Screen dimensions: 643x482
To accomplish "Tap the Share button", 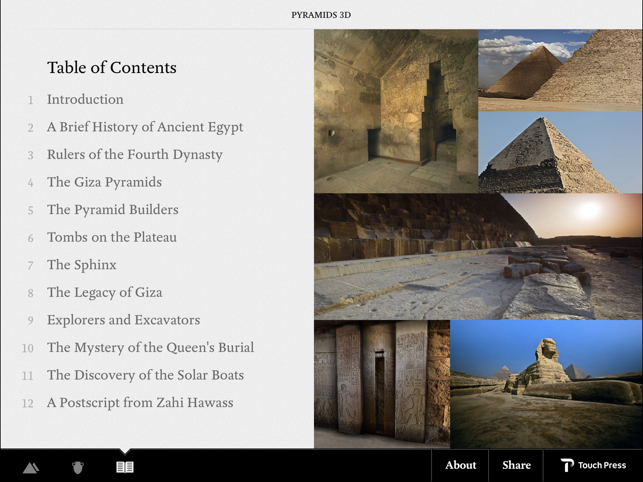I will click(x=516, y=465).
